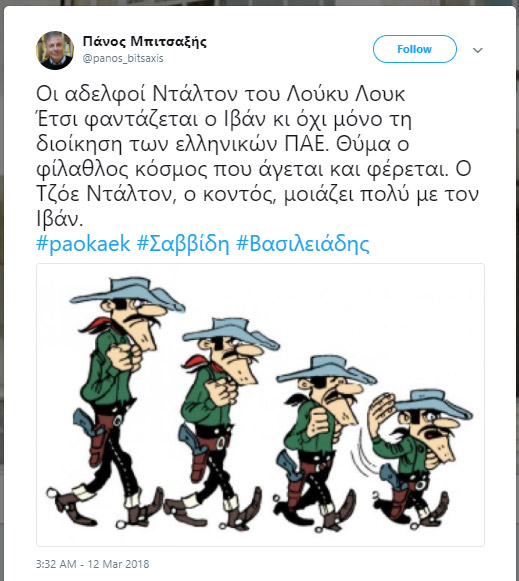This screenshot has width=519, height=581.
Task: Open the attached Dalton brothers cartoon image
Action: (260, 405)
